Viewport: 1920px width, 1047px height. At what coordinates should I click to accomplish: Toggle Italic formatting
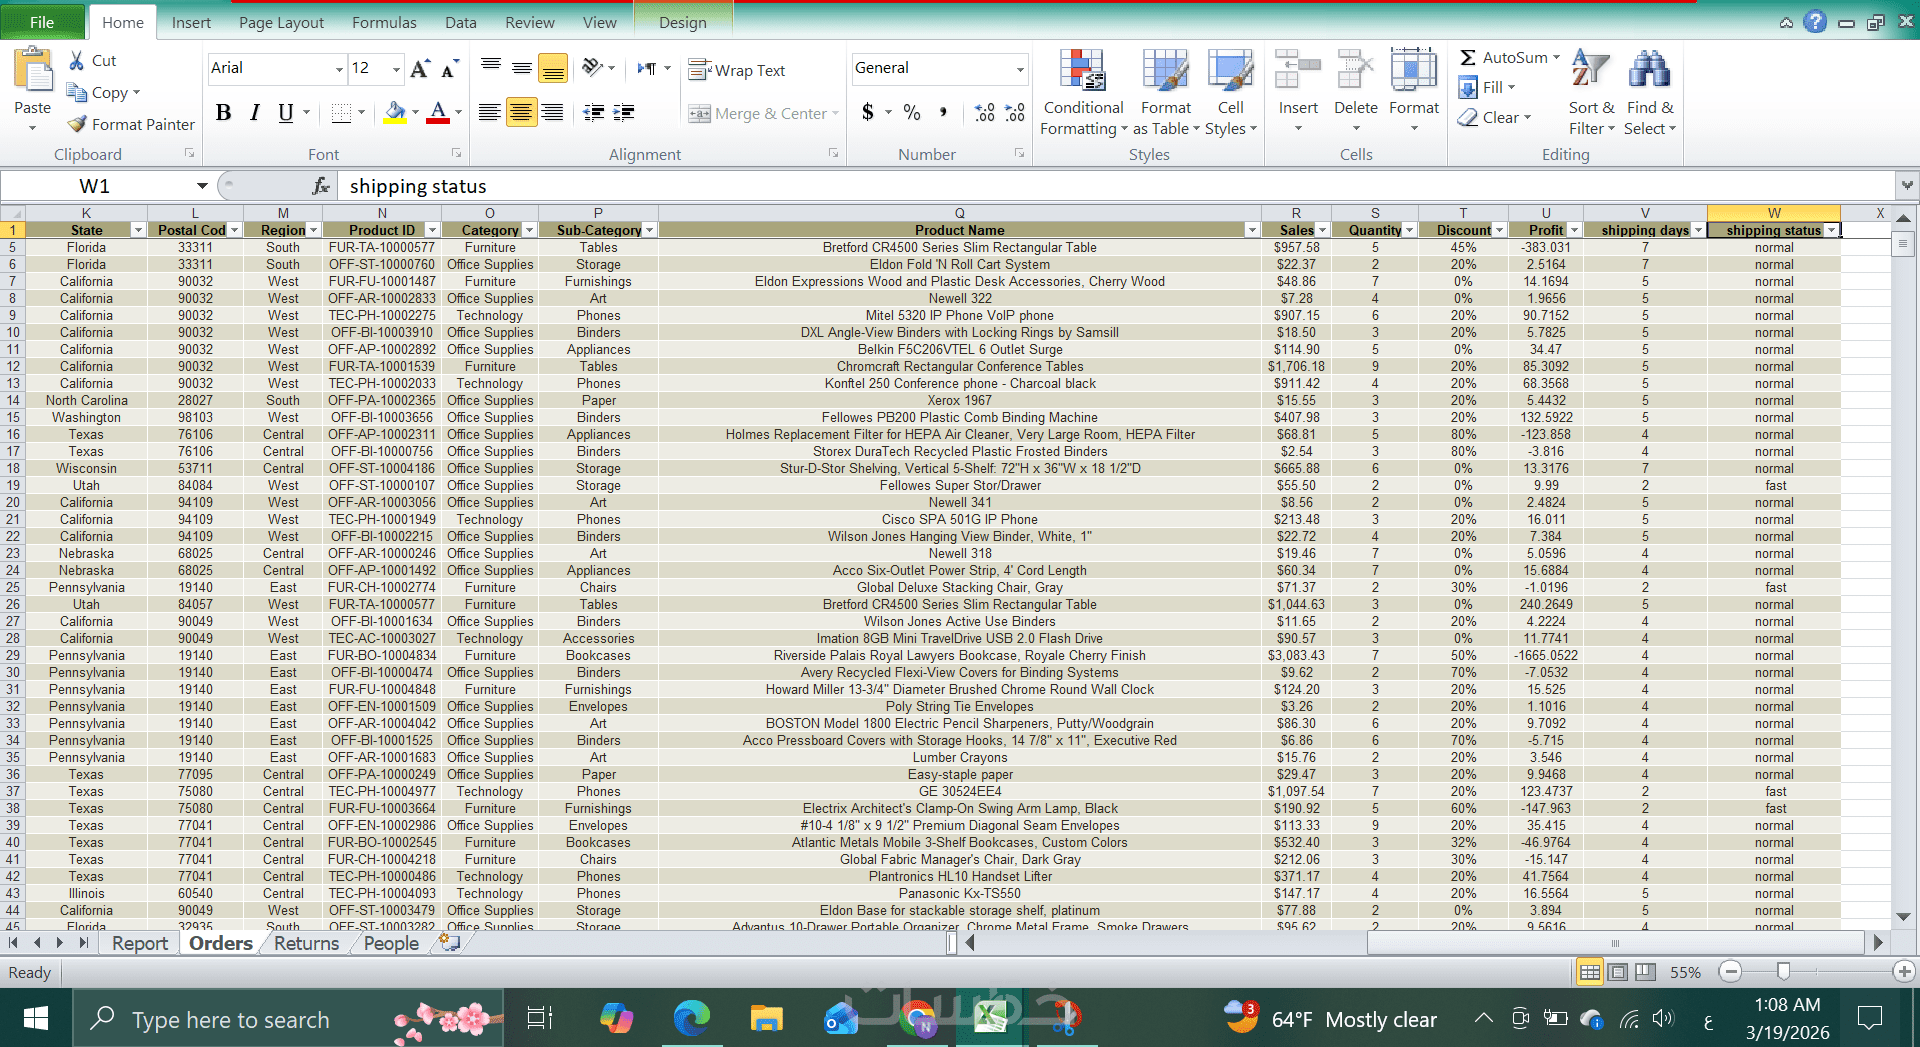(255, 112)
